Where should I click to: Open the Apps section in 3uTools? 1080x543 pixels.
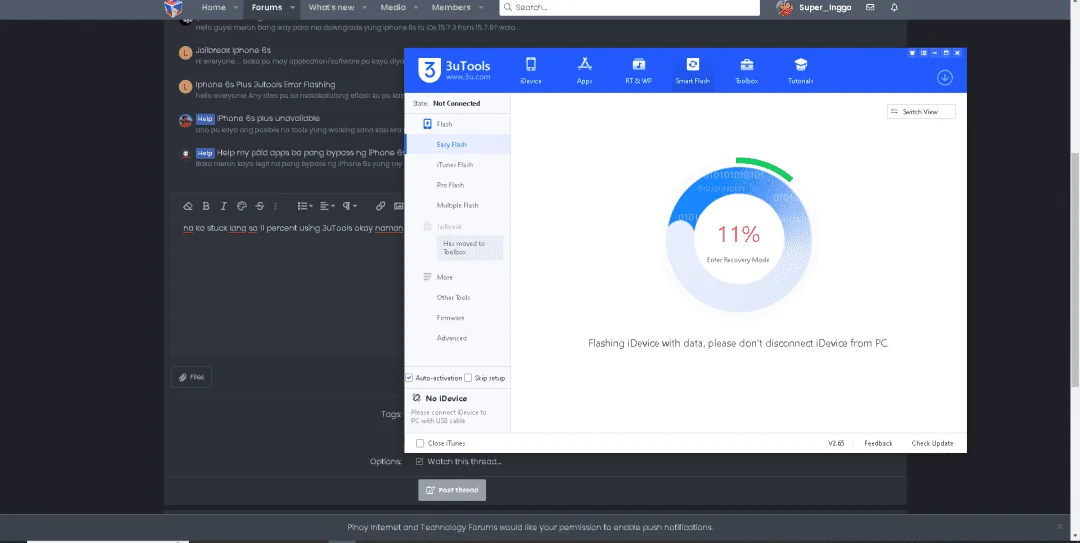[584, 70]
